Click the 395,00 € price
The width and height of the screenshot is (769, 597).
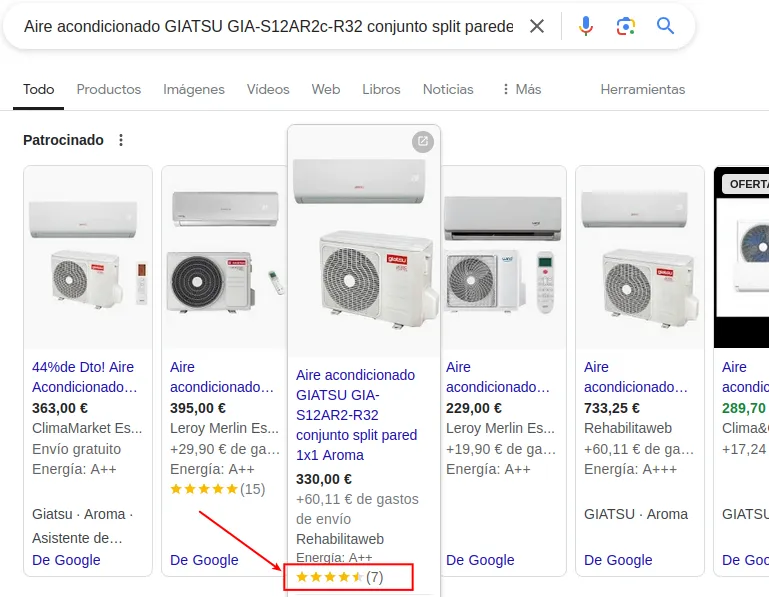click(x=198, y=408)
